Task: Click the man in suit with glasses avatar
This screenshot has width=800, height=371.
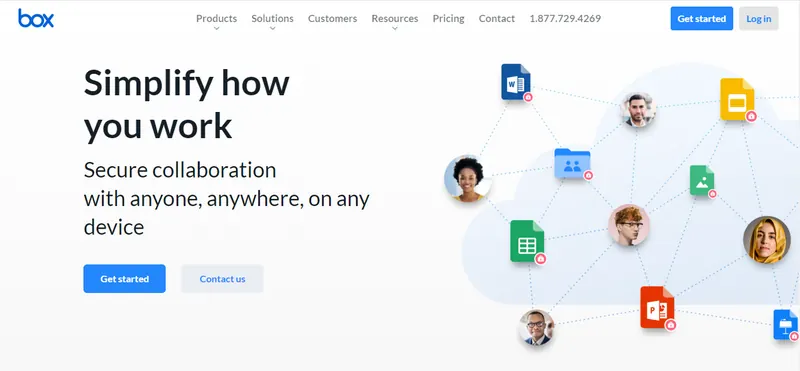Action: tap(536, 328)
